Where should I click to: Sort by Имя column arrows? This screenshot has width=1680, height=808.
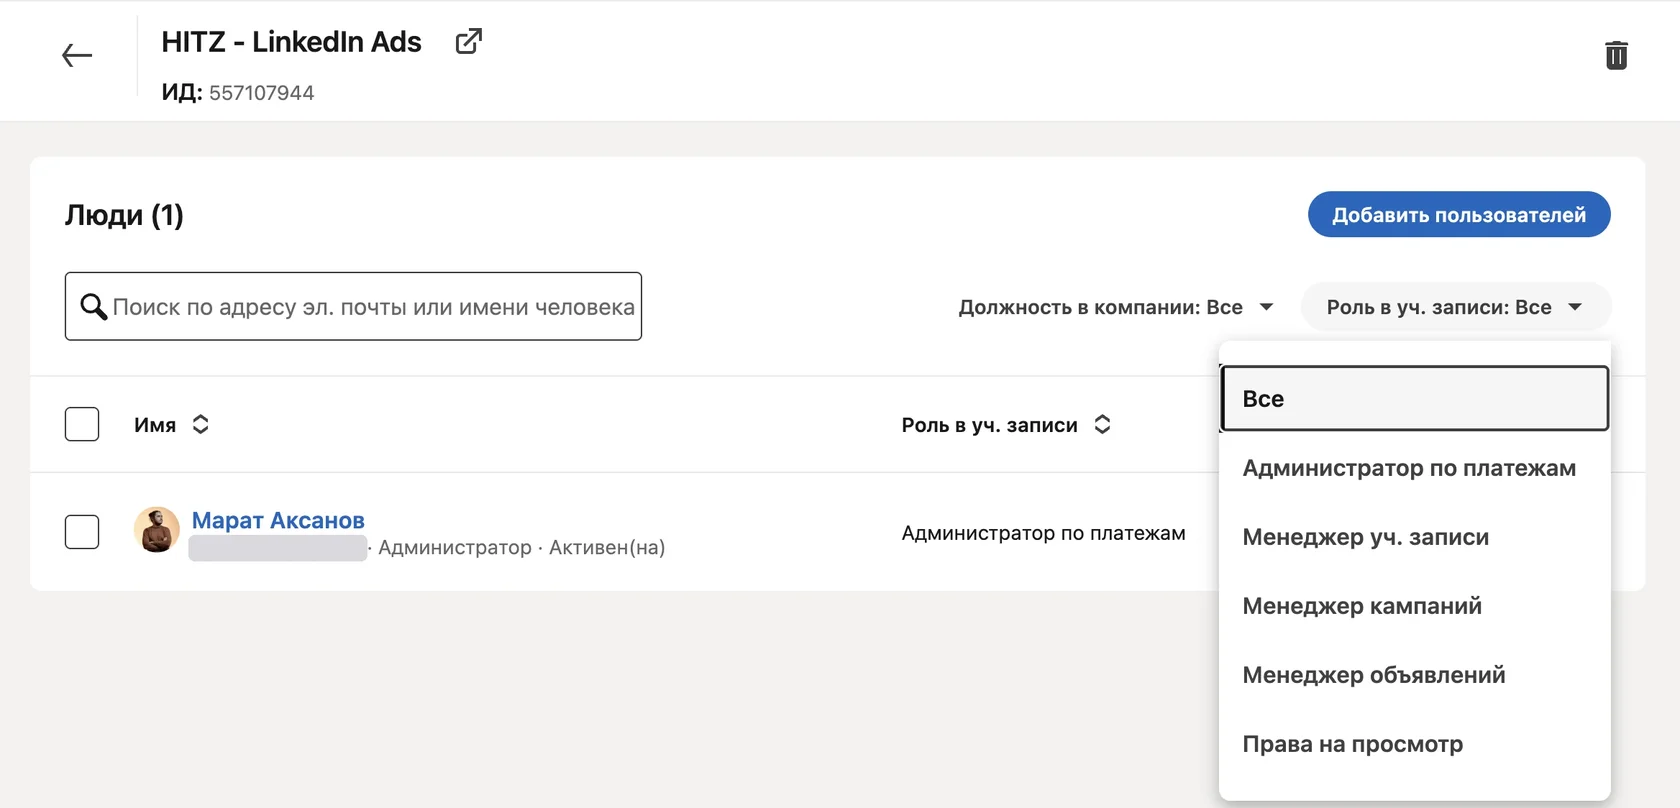(x=200, y=424)
